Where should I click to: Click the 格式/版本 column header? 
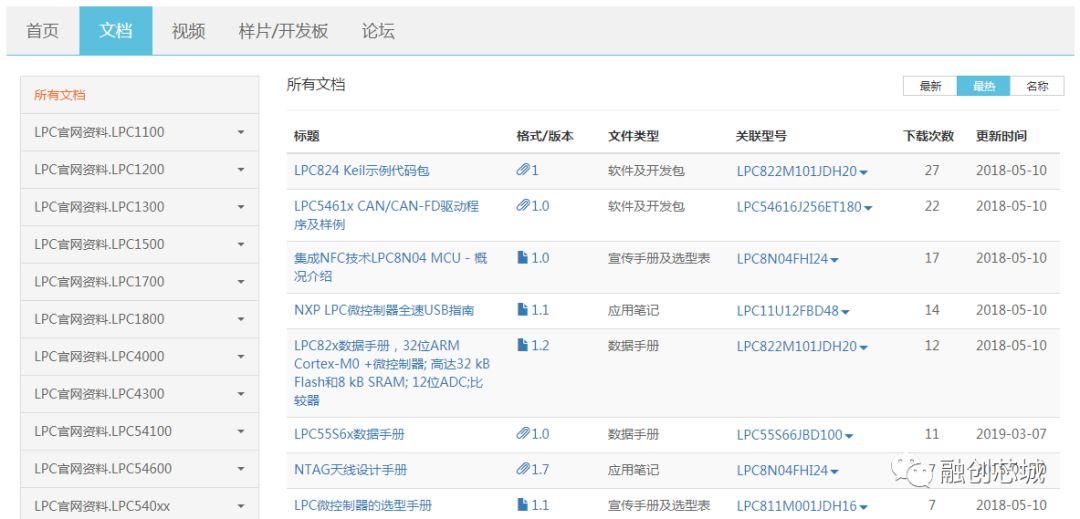click(x=545, y=136)
